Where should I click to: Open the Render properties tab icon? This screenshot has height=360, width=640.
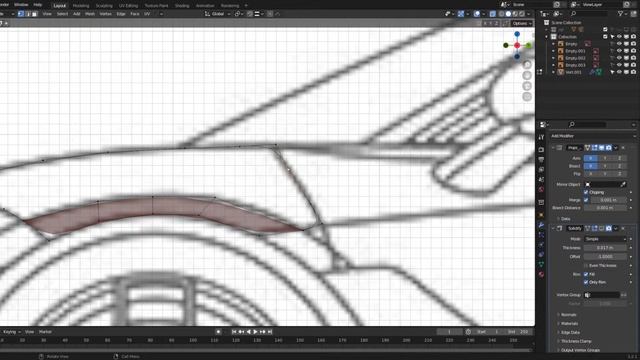tap(541, 150)
